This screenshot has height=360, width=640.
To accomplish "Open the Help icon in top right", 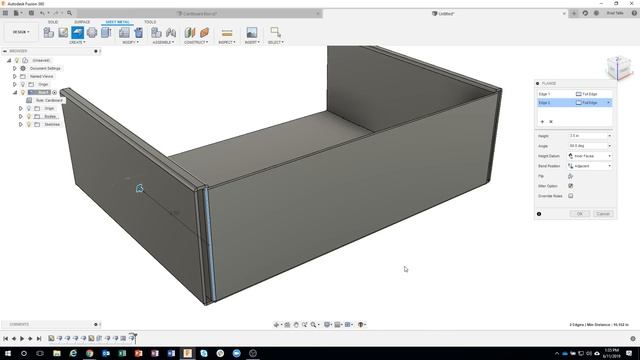I will pyautogui.click(x=634, y=13).
